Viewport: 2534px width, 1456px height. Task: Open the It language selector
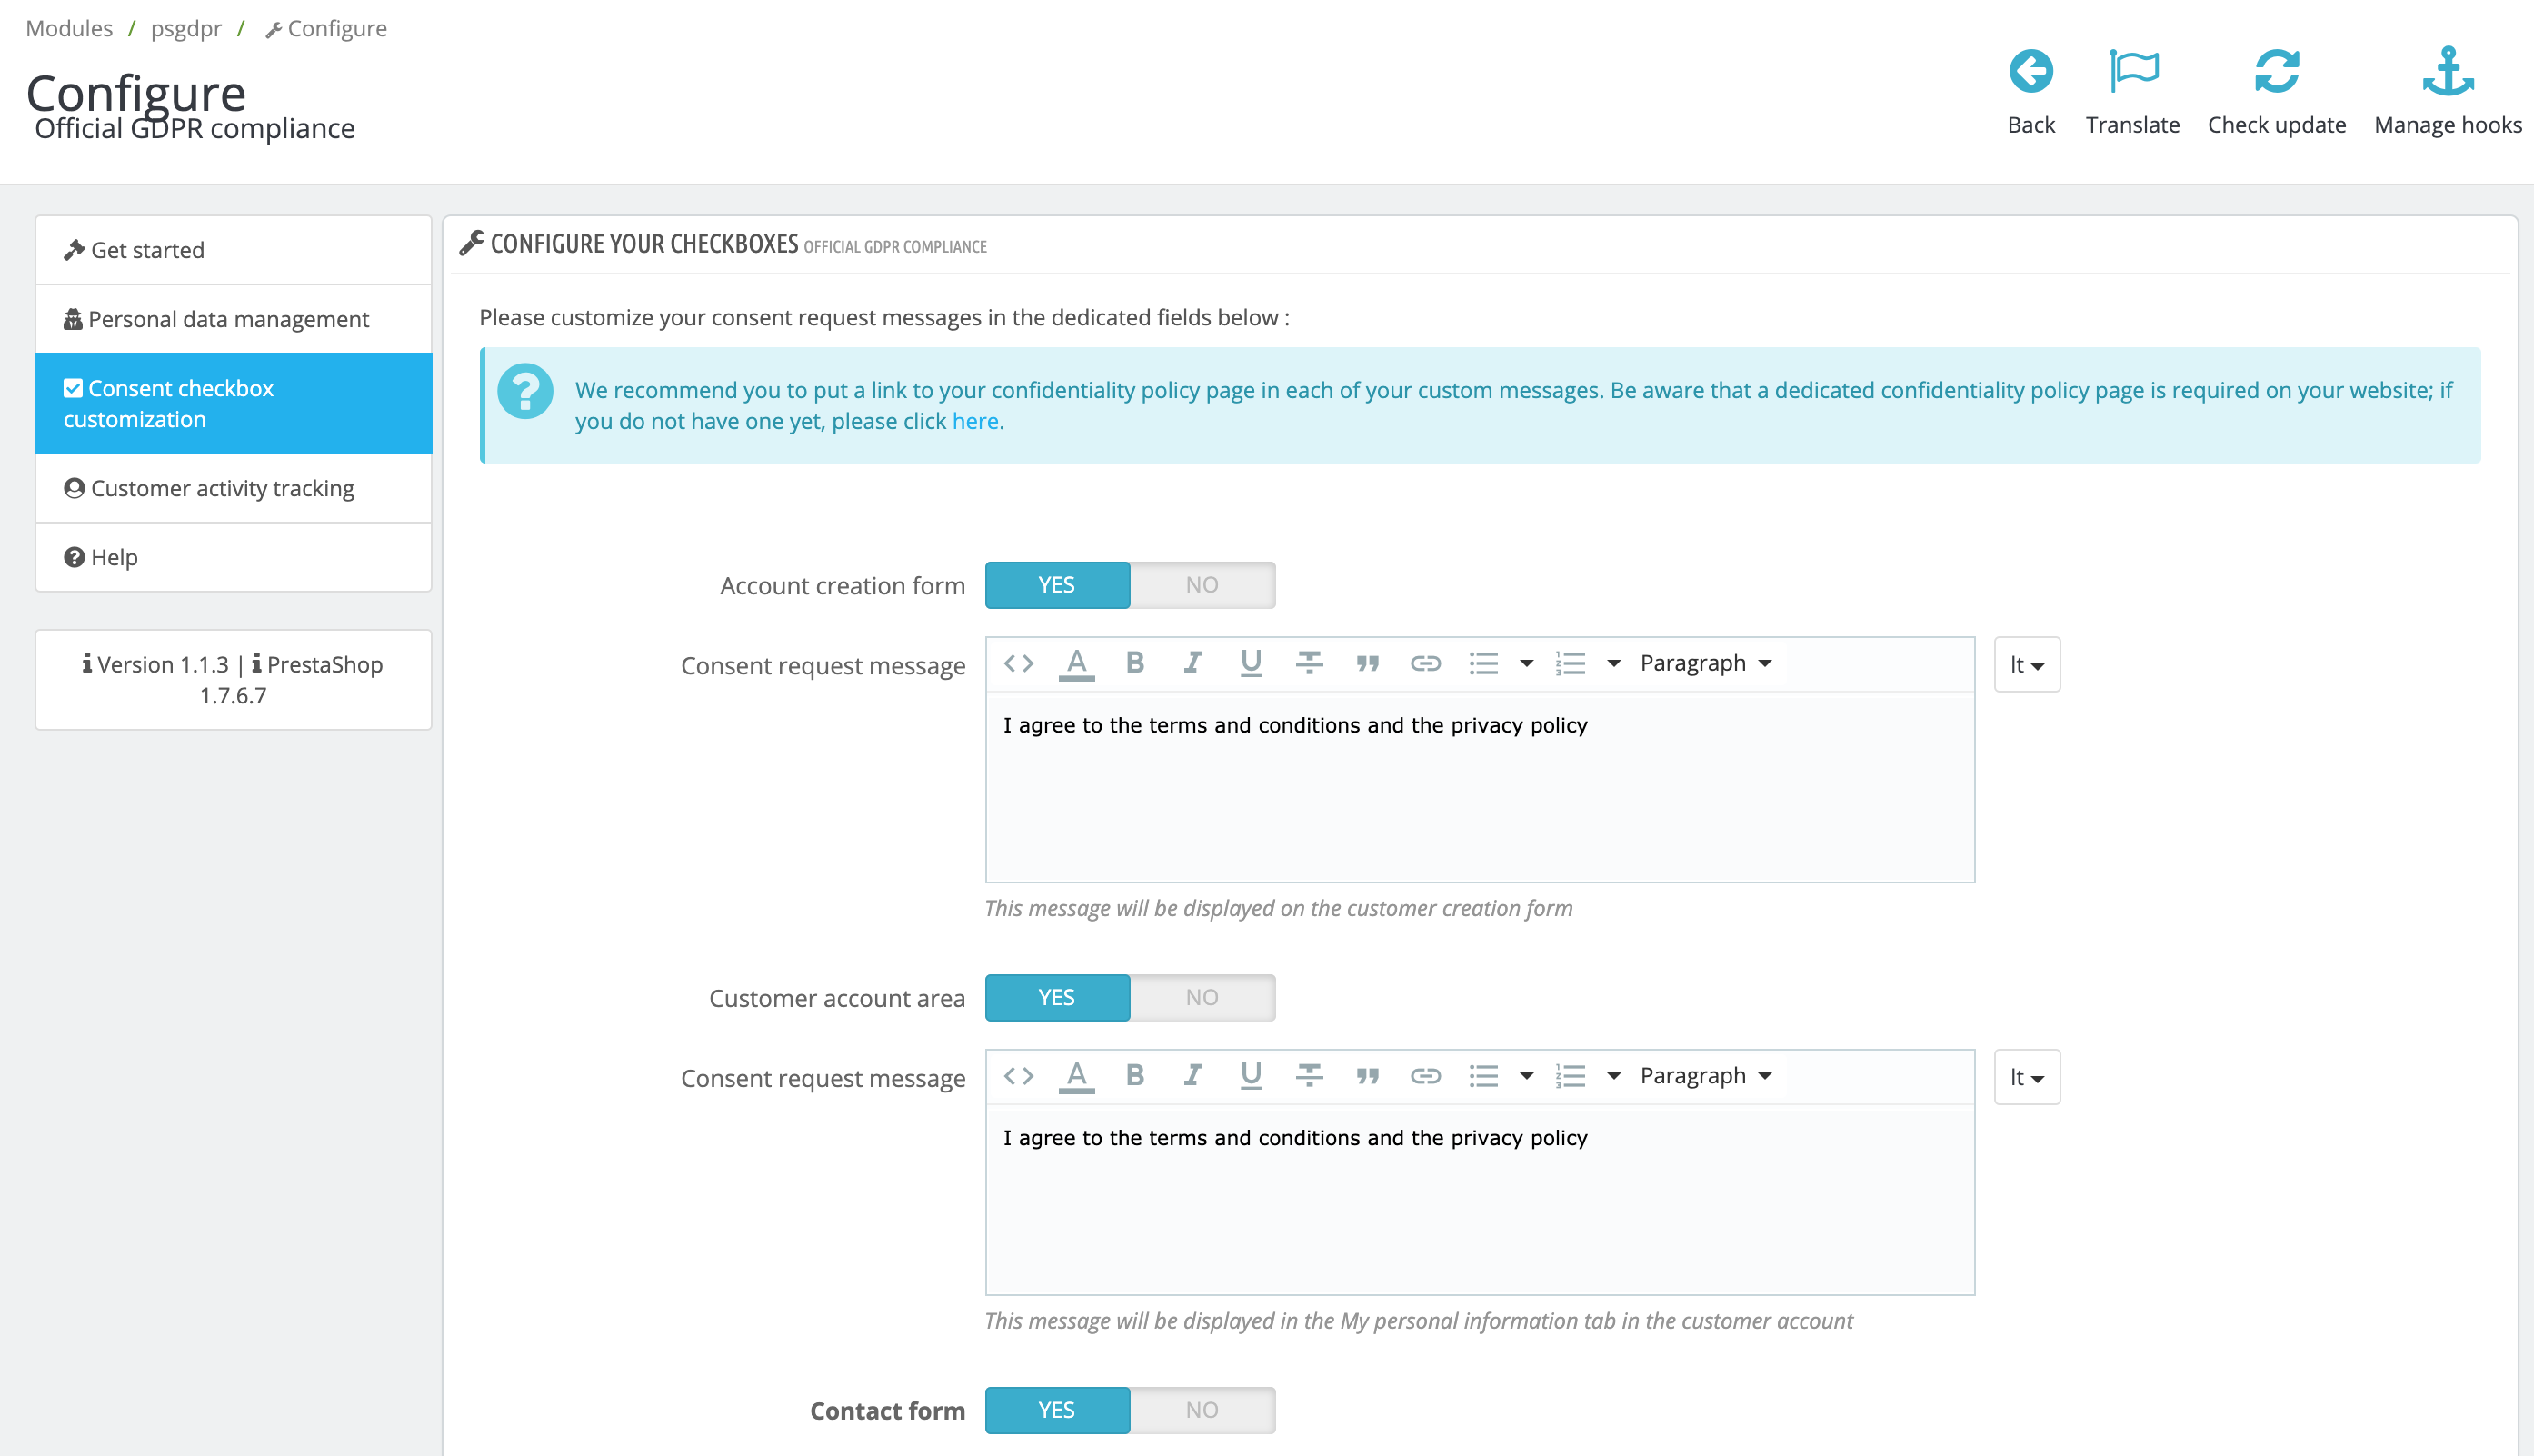2026,664
